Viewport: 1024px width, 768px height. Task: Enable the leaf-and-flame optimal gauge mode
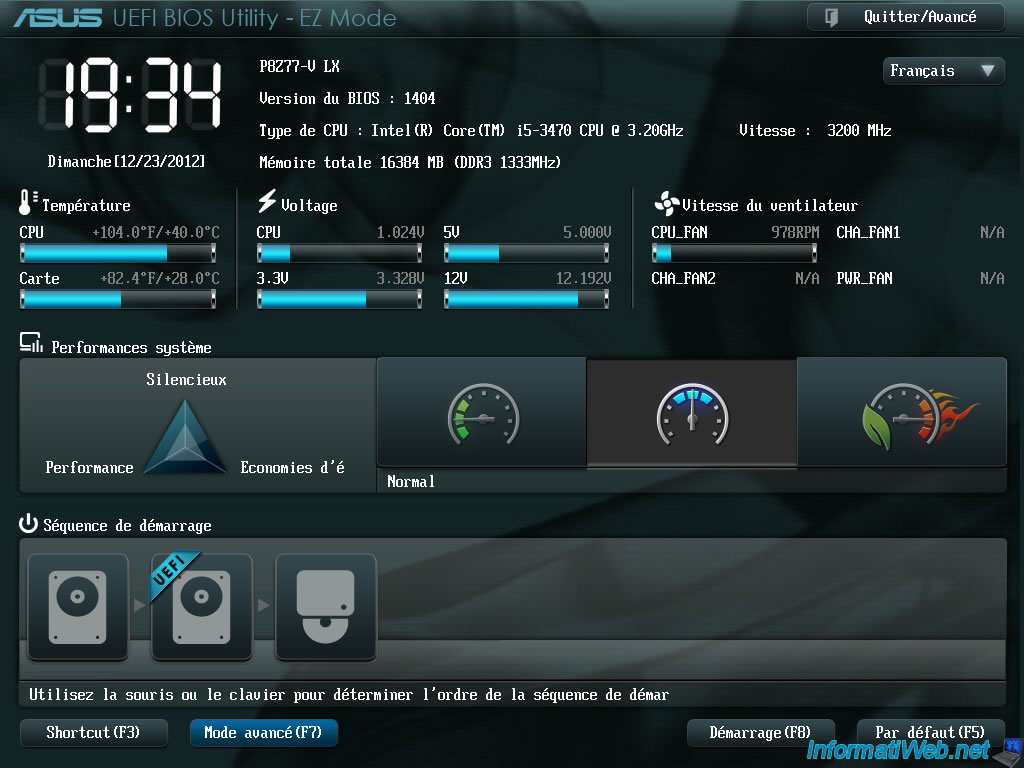click(901, 413)
